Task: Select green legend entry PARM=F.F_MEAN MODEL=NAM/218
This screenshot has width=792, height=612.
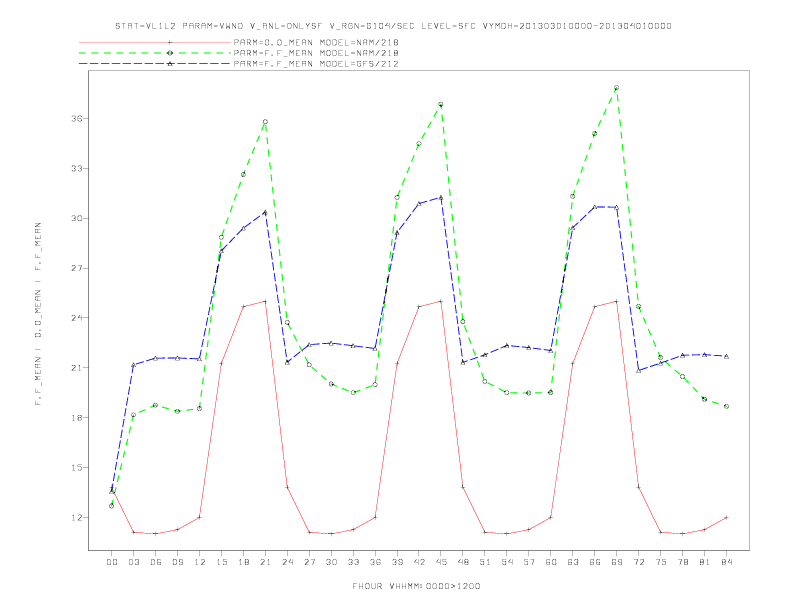Action: [316, 53]
